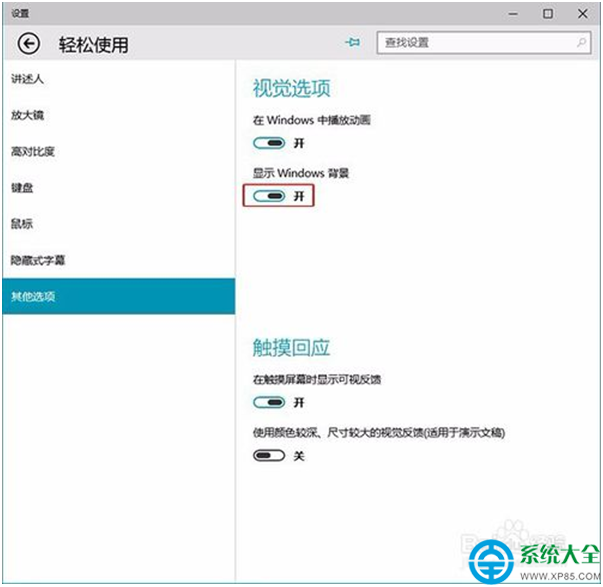Click the 轻松使用 page title

94,45
